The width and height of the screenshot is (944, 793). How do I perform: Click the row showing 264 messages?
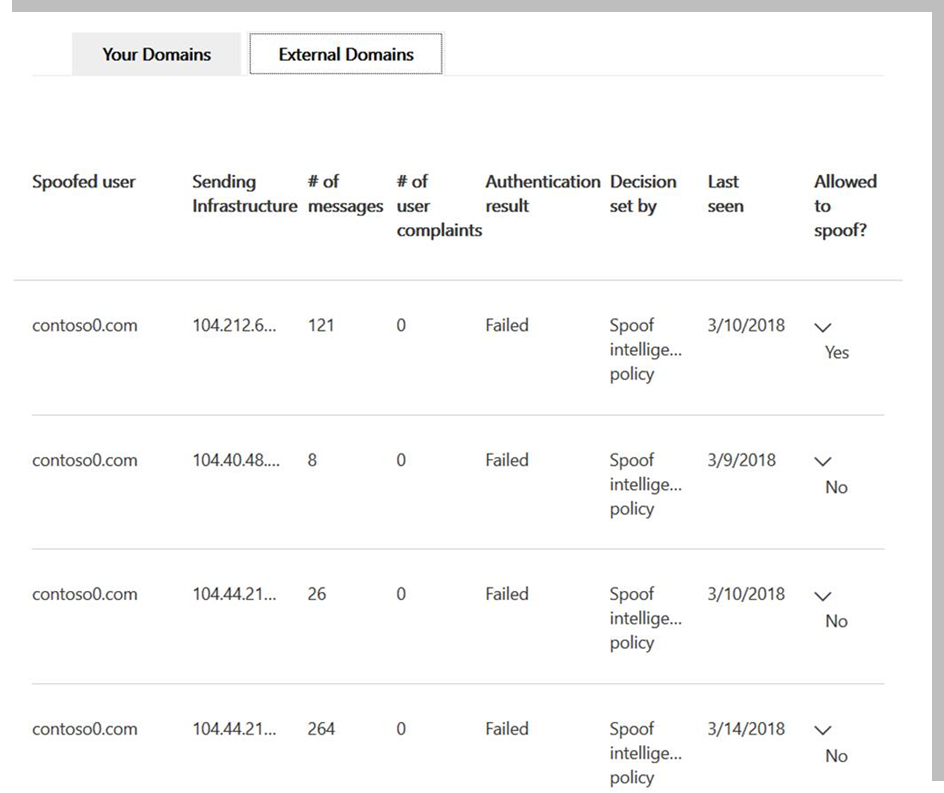point(458,738)
